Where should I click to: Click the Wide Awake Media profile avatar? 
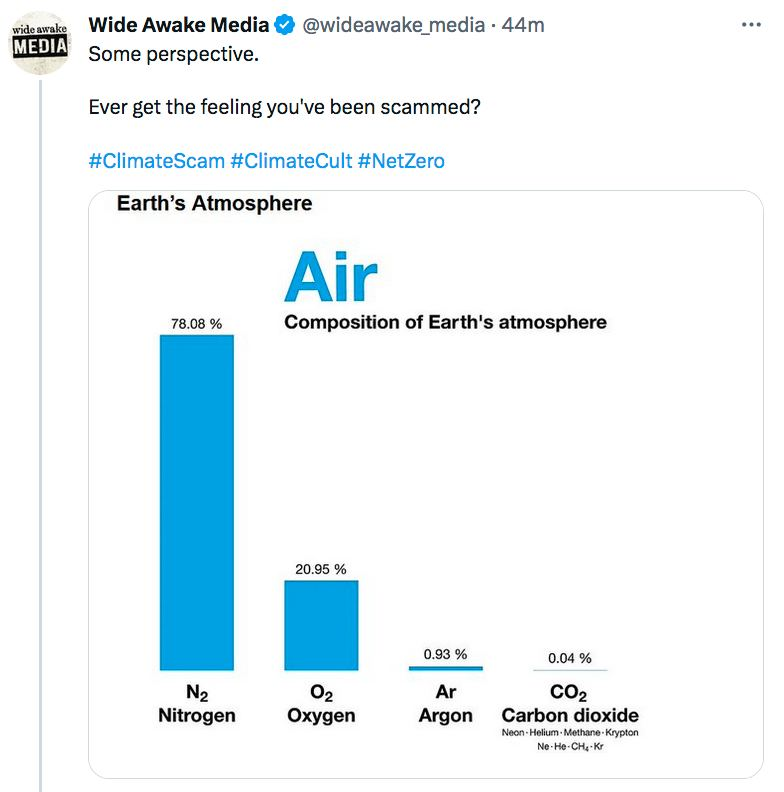tap(40, 46)
